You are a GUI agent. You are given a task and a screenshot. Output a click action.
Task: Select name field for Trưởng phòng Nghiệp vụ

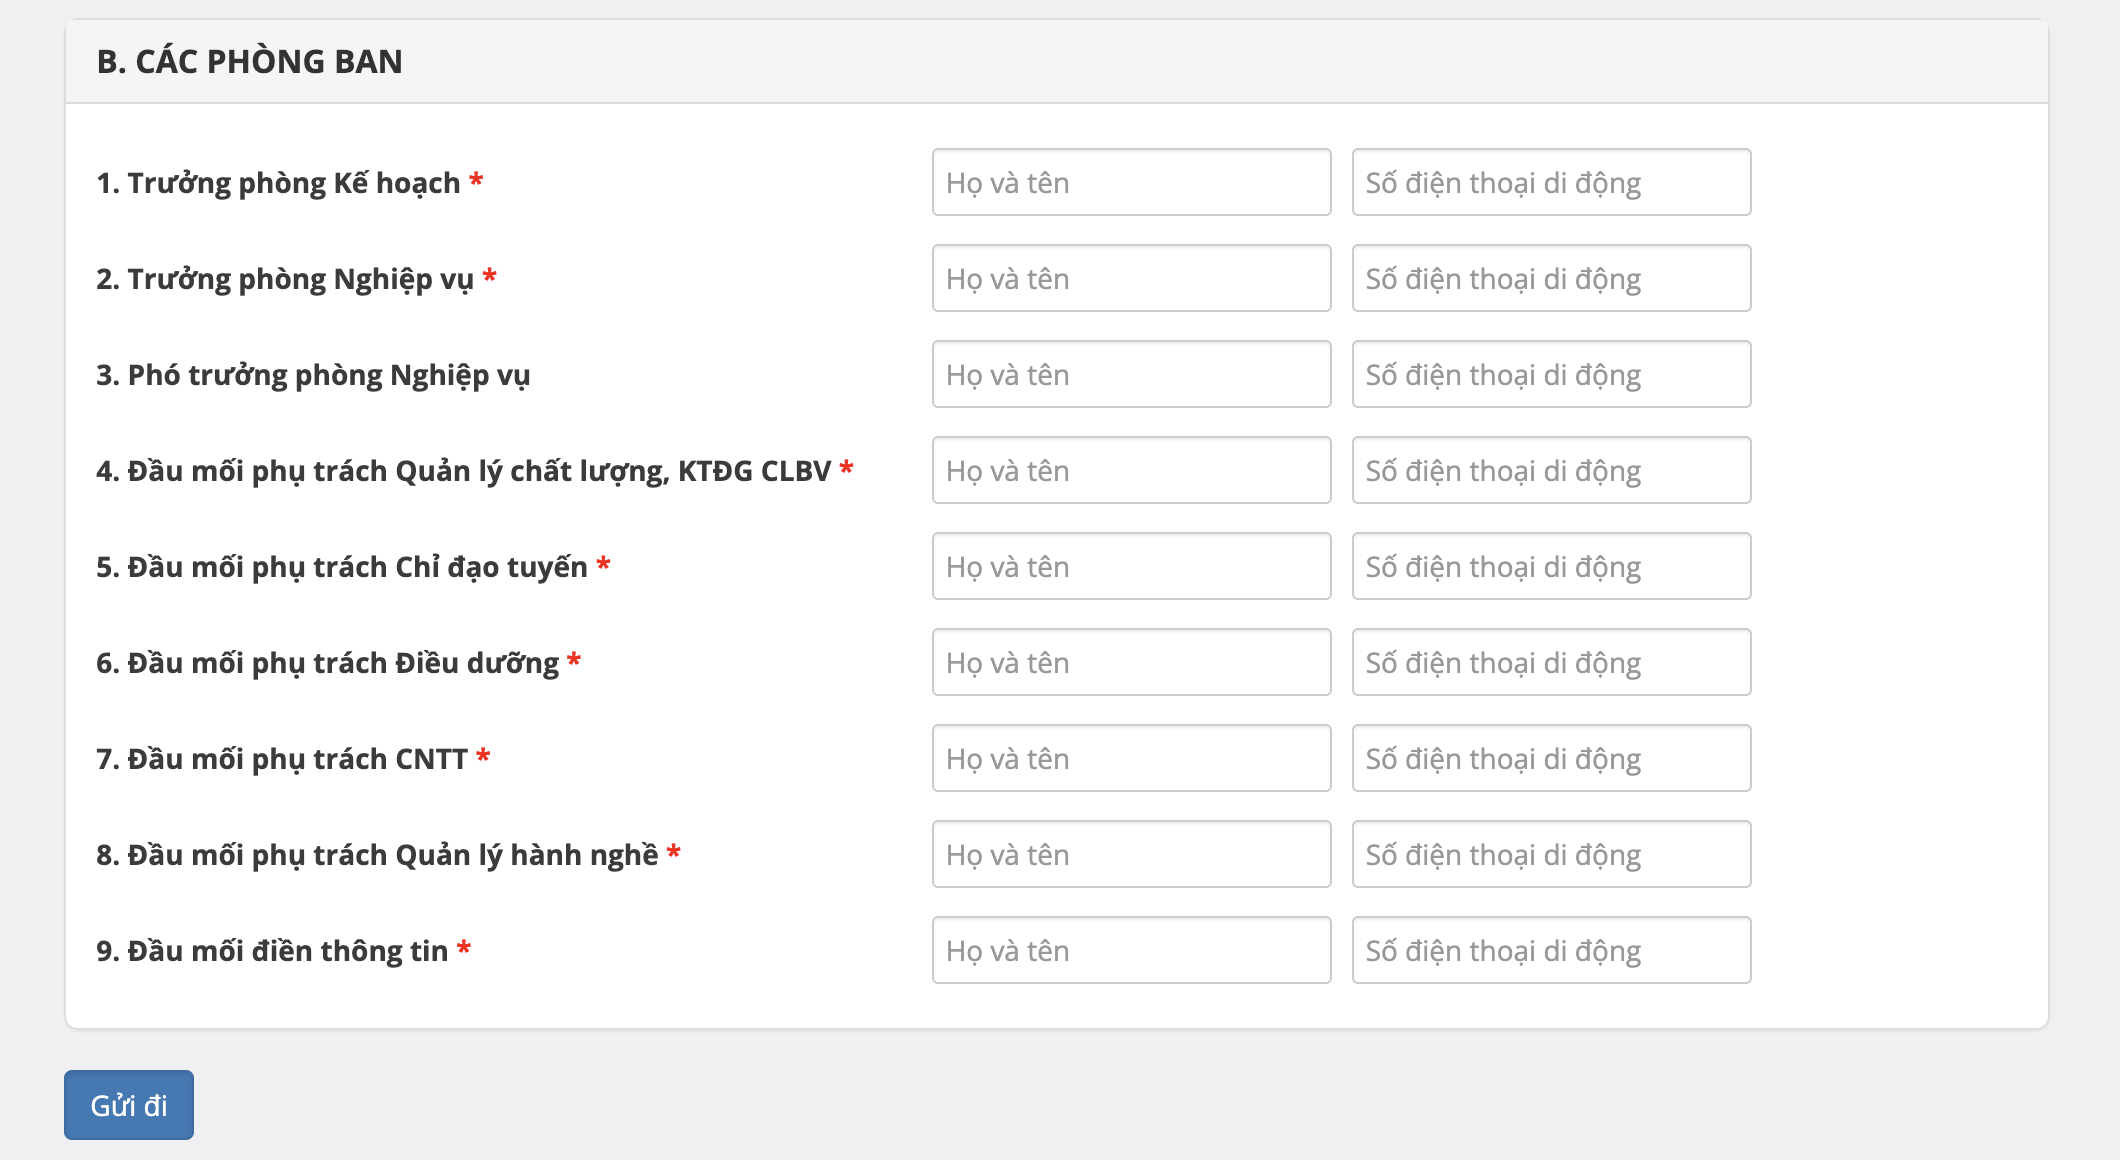pos(1131,278)
